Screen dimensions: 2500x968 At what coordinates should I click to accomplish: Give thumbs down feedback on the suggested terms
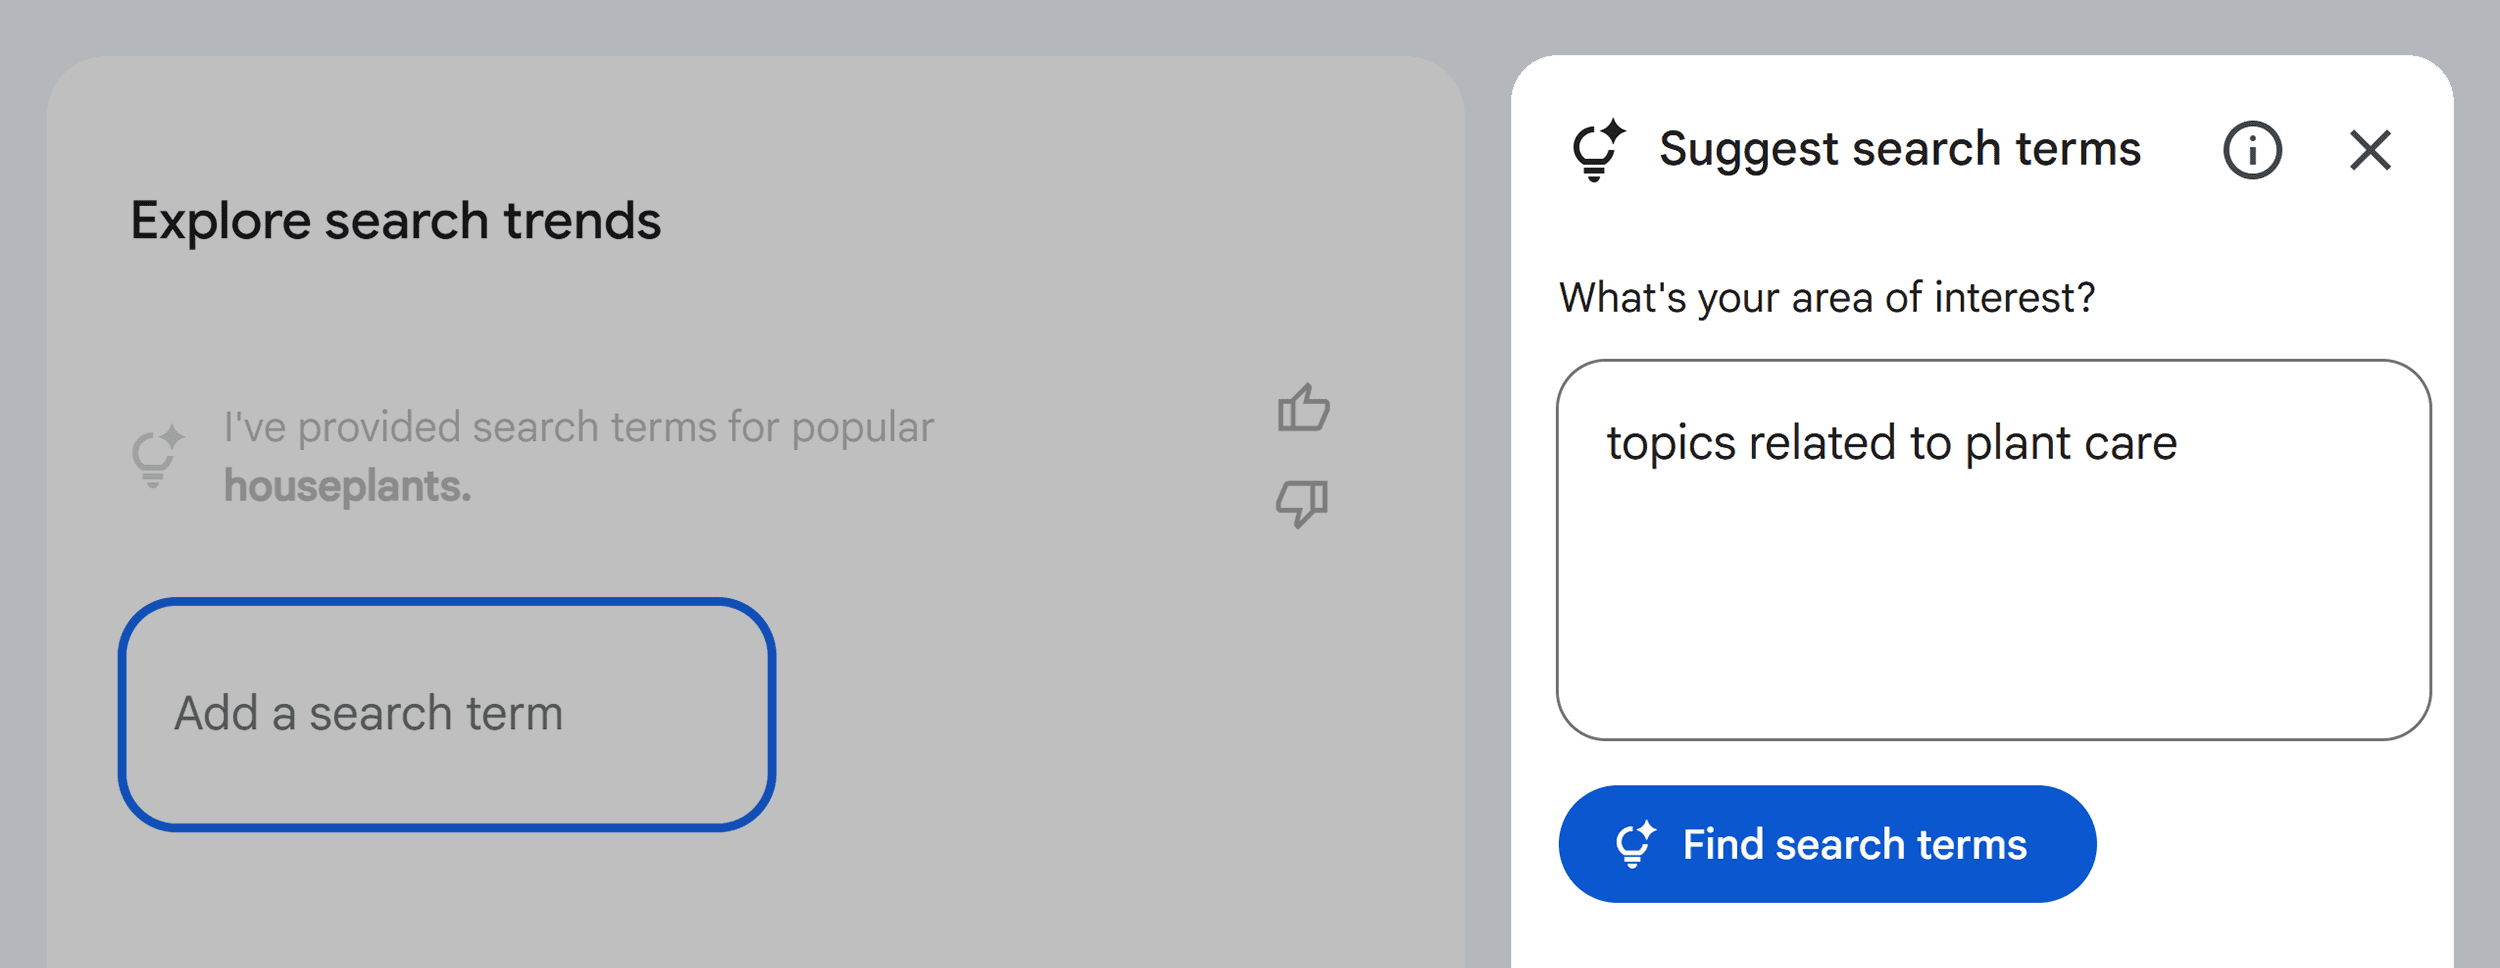click(x=1303, y=504)
